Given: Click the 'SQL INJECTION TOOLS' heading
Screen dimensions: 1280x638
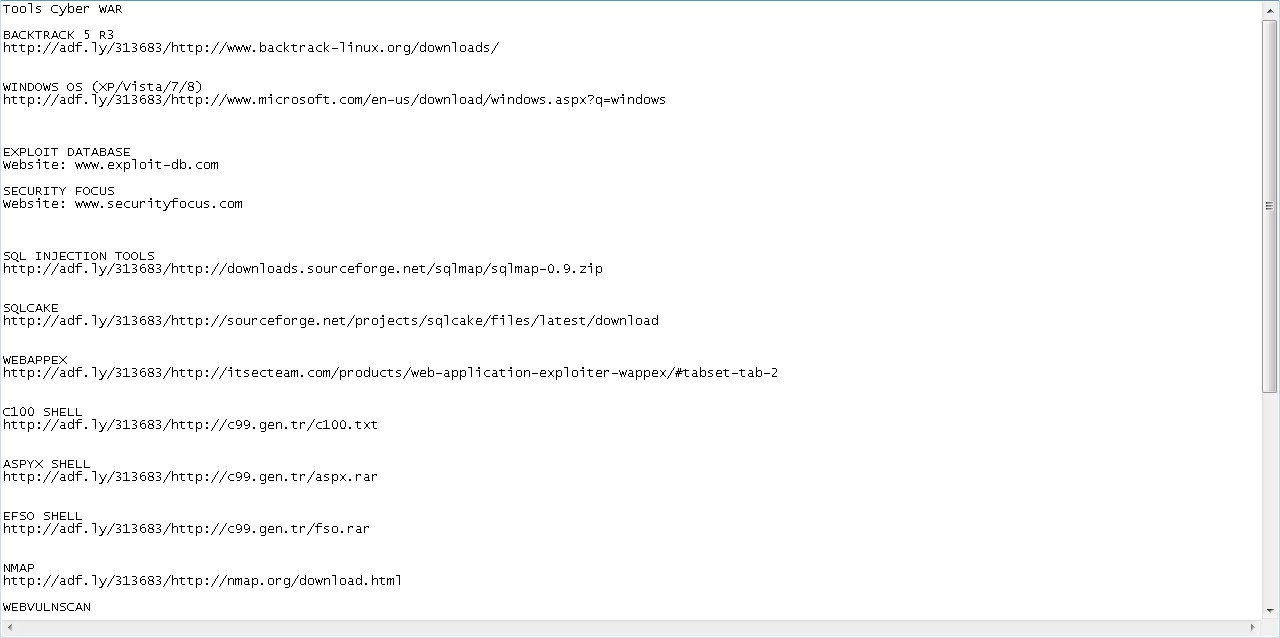Looking at the screenshot, I should [79, 256].
